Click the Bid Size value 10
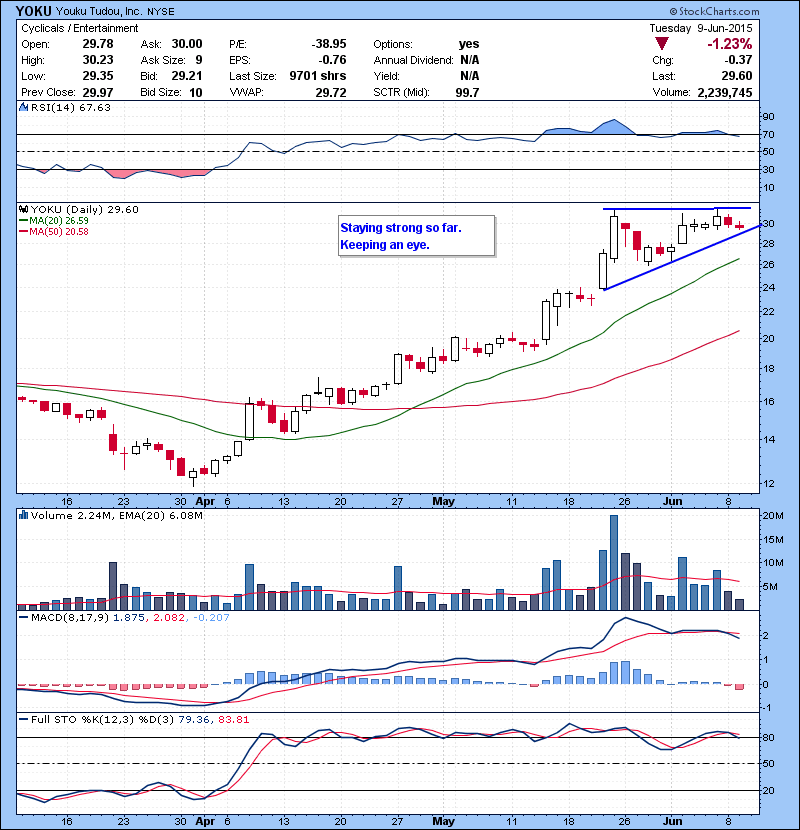 [x=195, y=93]
